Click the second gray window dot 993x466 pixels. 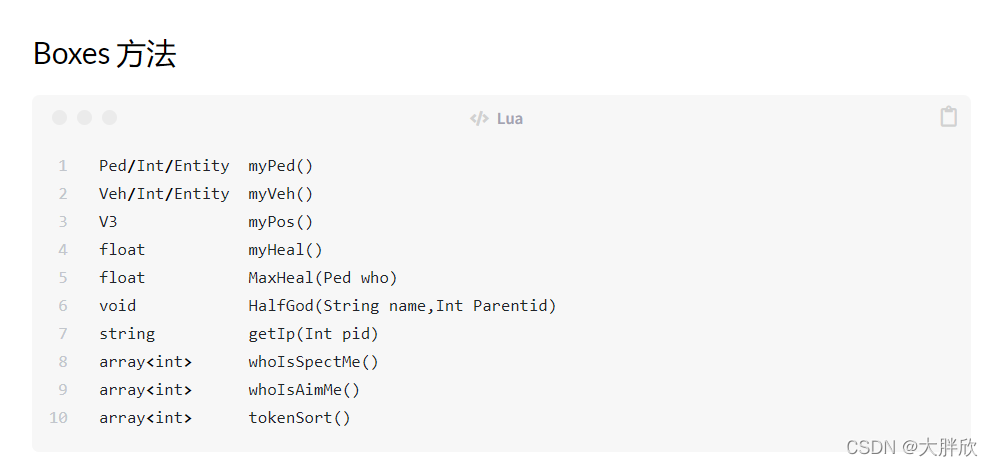click(84, 118)
